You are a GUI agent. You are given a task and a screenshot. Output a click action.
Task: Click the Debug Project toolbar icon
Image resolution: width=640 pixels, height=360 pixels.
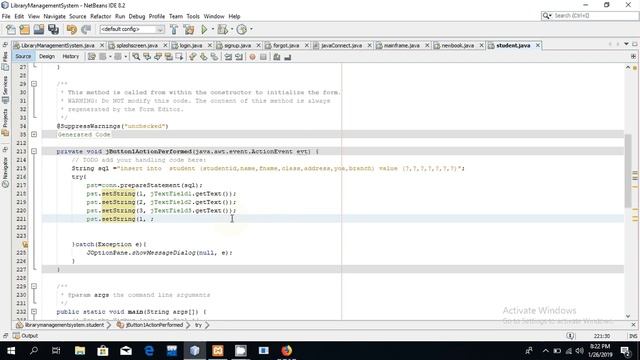click(x=222, y=29)
